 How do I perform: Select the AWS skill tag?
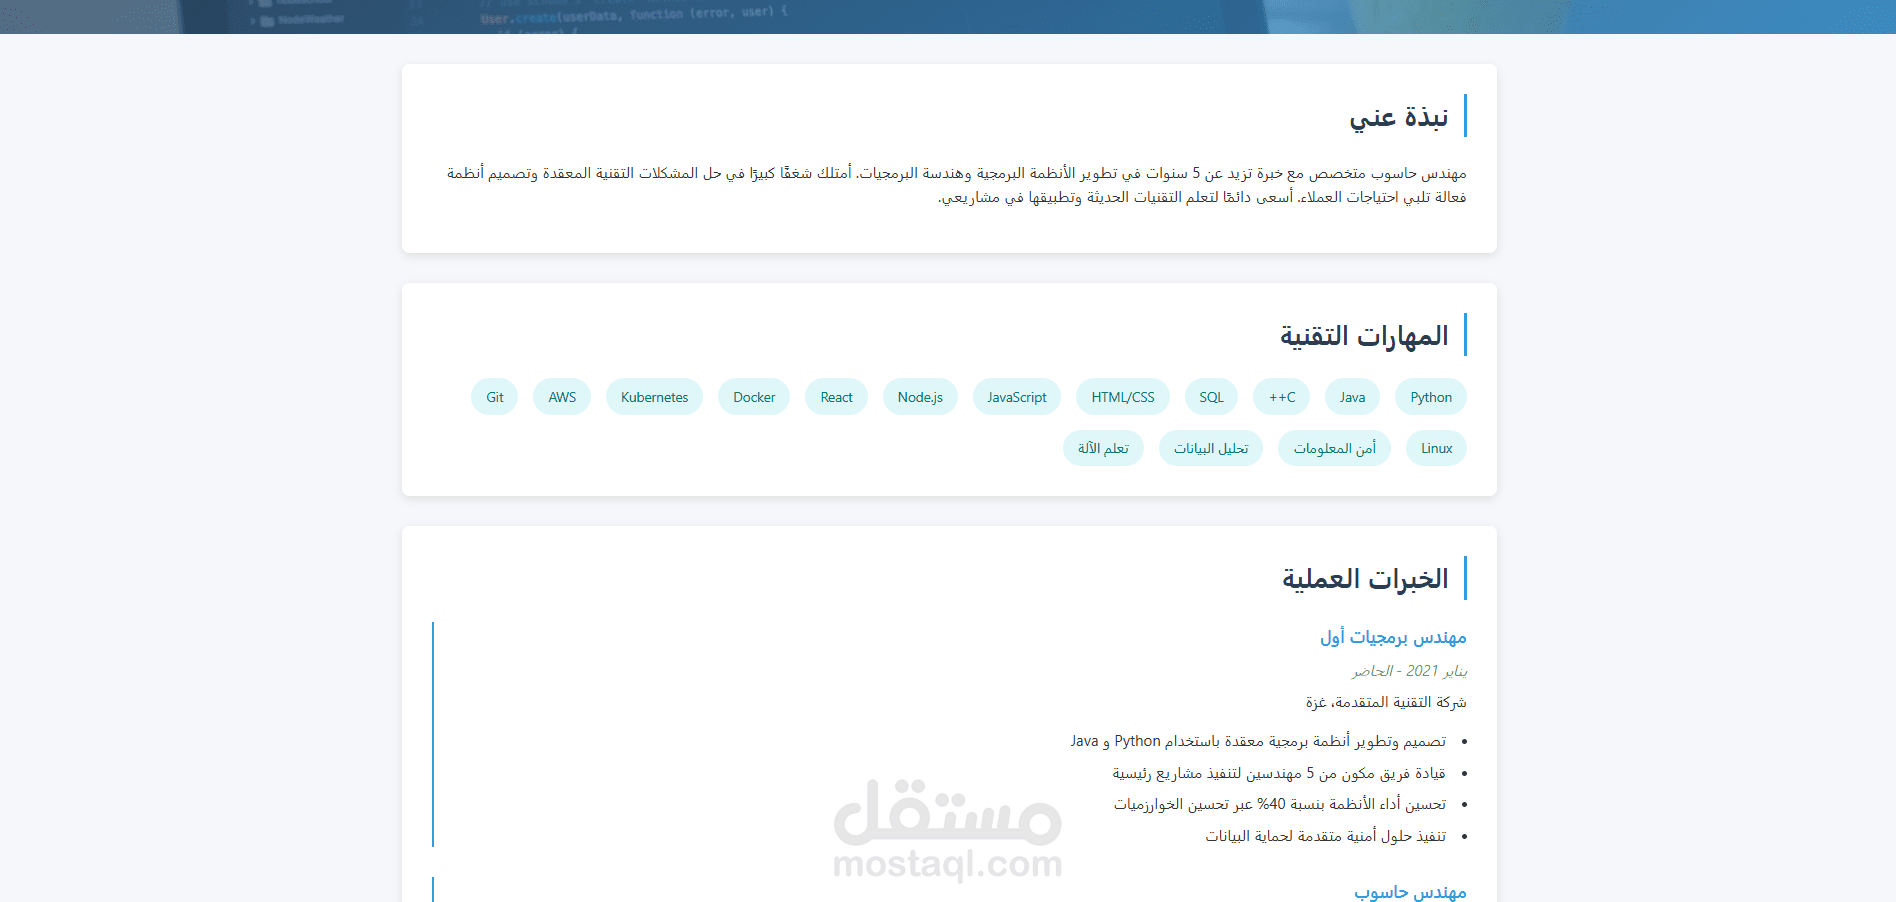(562, 397)
